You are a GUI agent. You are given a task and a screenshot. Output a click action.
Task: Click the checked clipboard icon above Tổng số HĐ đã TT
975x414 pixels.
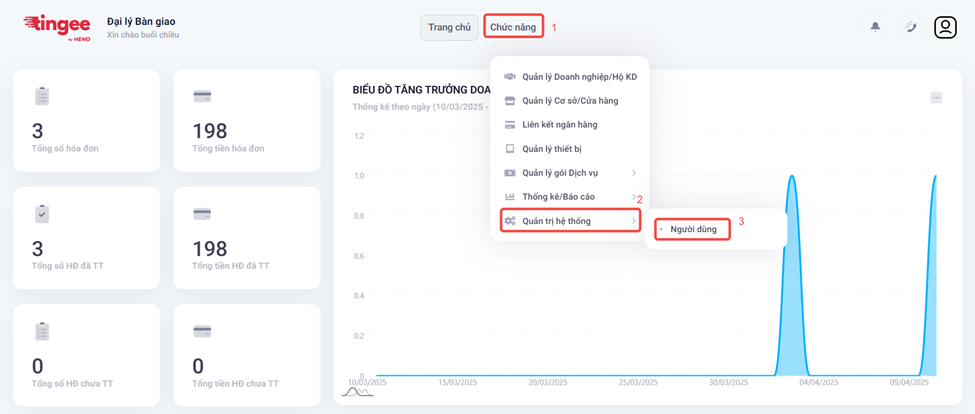pyautogui.click(x=41, y=214)
